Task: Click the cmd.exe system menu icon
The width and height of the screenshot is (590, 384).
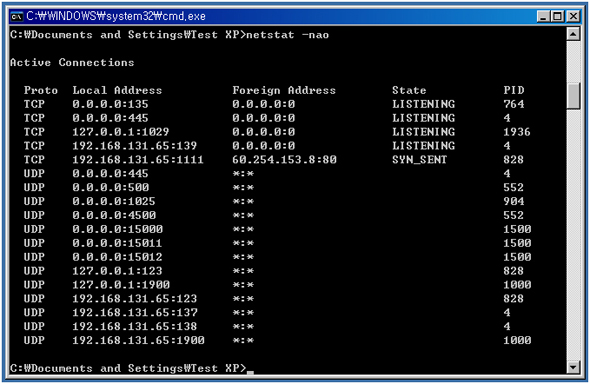Action: tap(17, 17)
